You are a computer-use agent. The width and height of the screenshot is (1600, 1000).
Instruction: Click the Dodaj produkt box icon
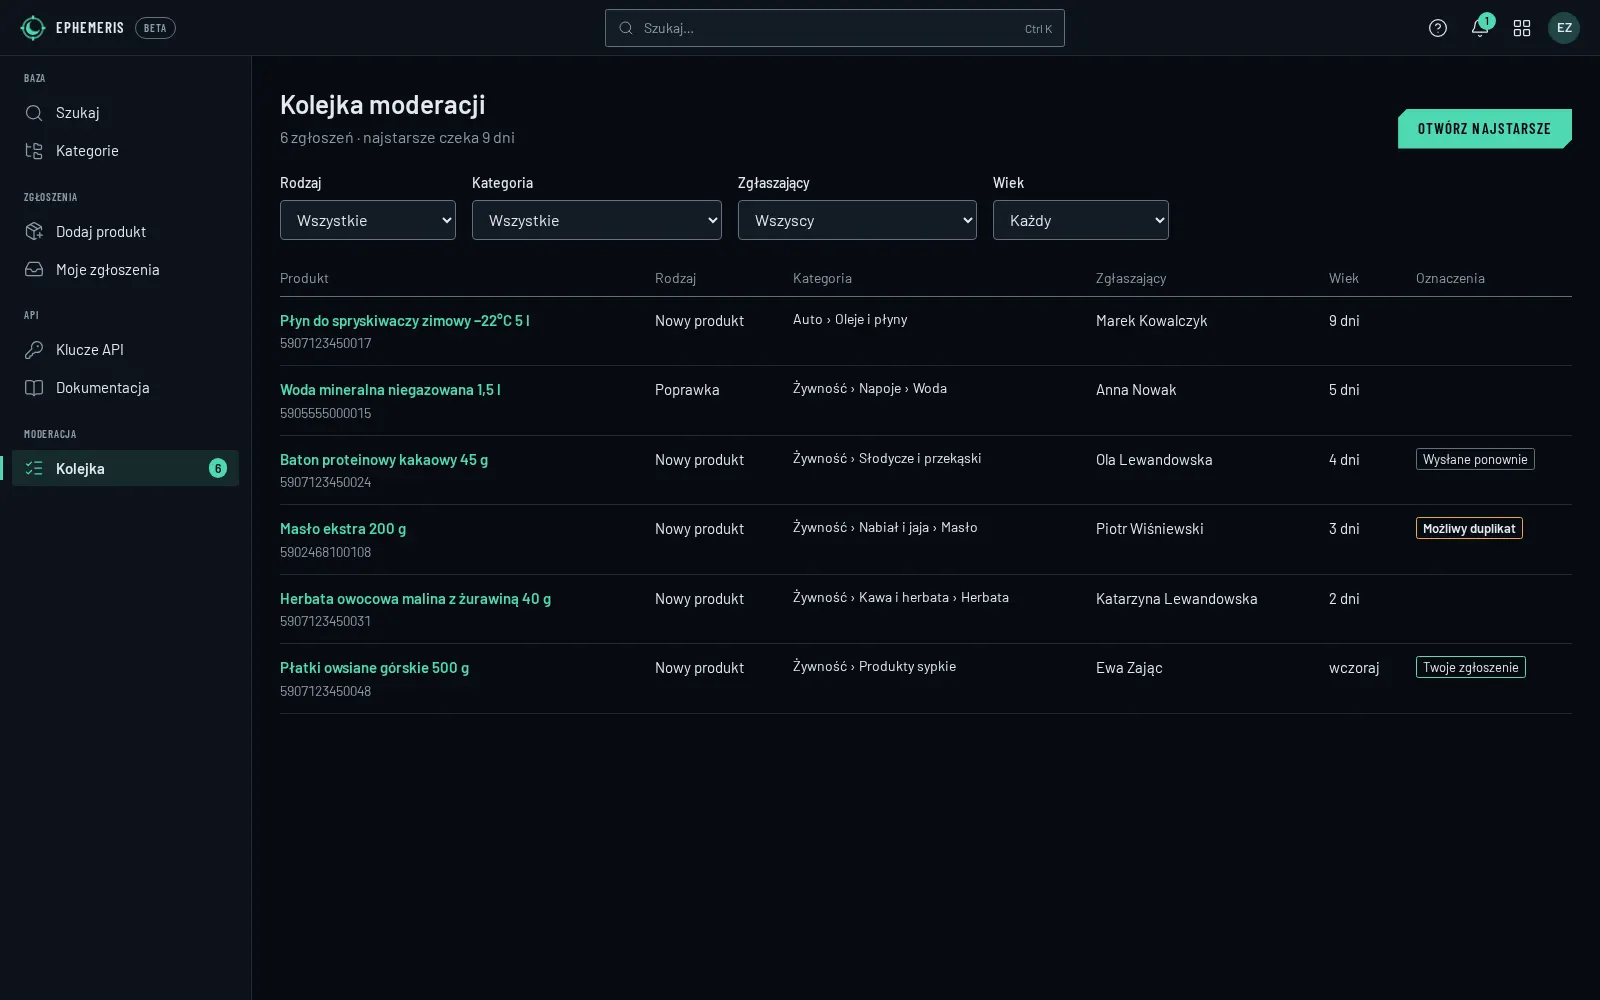point(34,232)
